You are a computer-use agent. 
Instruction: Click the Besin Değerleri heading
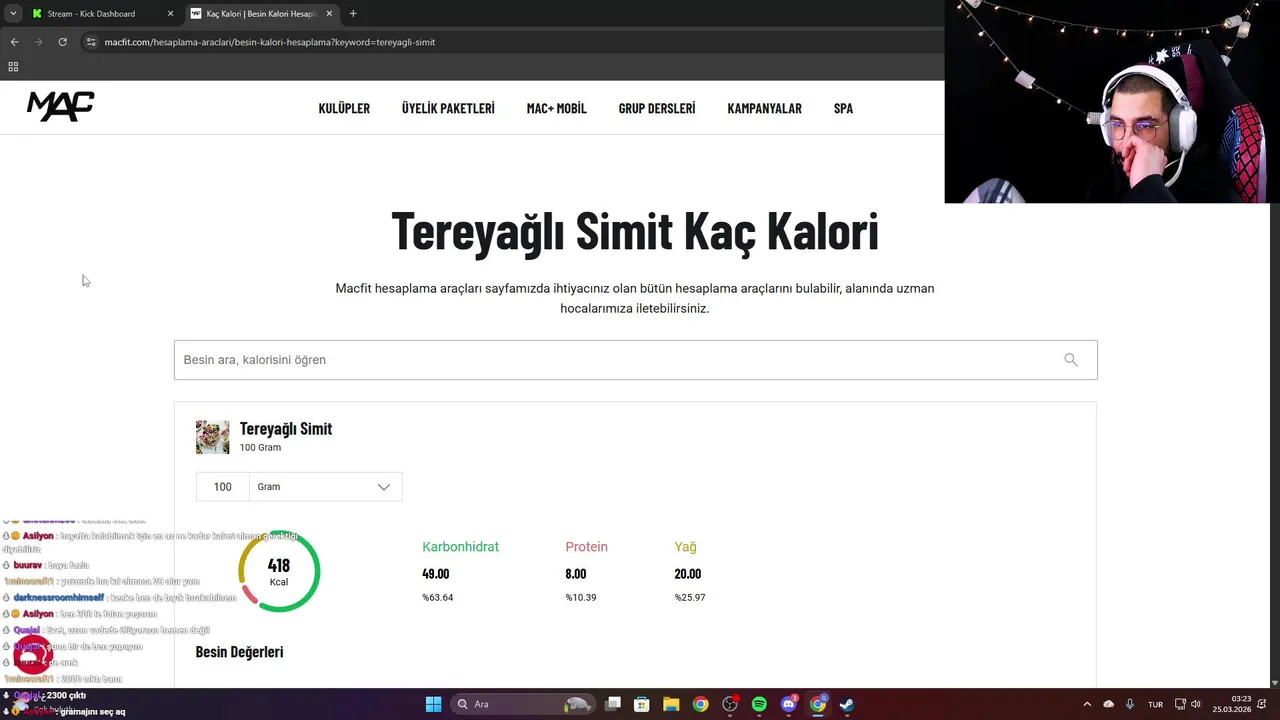(x=239, y=652)
